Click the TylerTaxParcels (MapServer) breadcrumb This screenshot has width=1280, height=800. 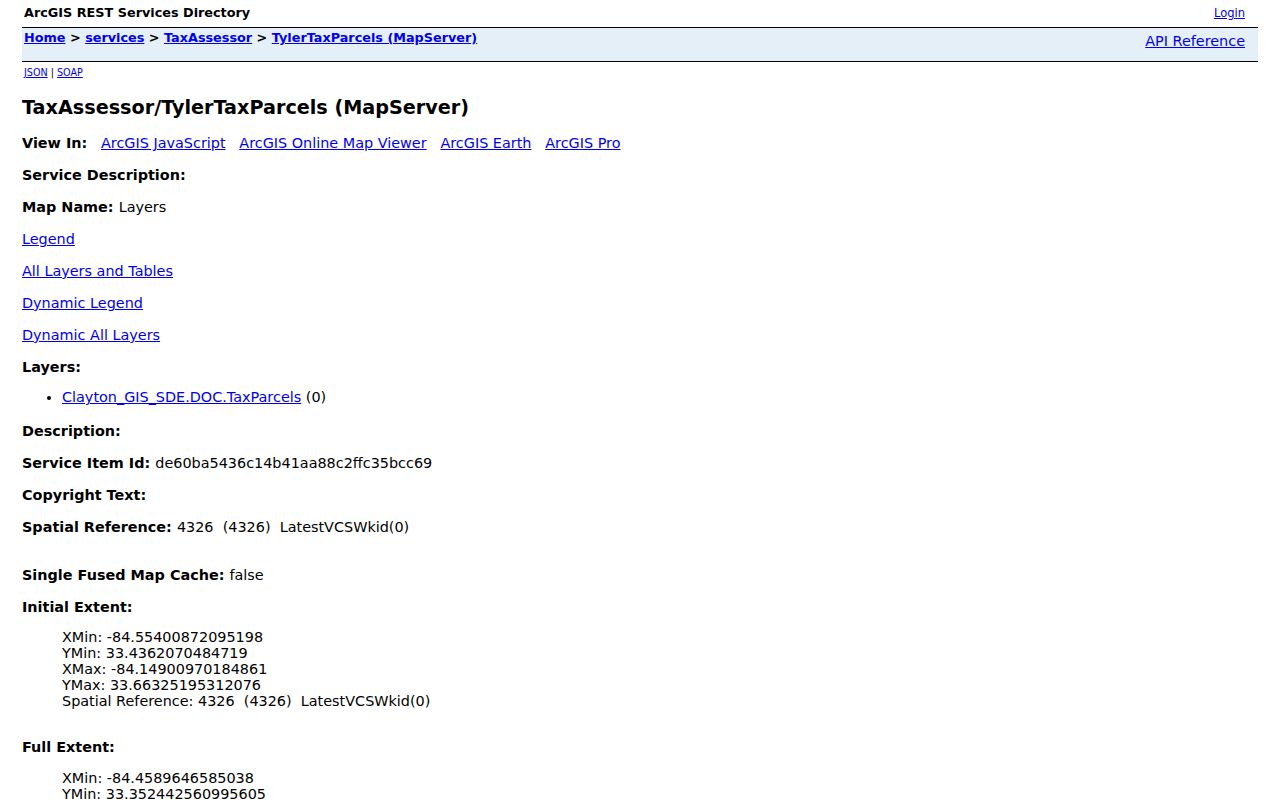(374, 38)
